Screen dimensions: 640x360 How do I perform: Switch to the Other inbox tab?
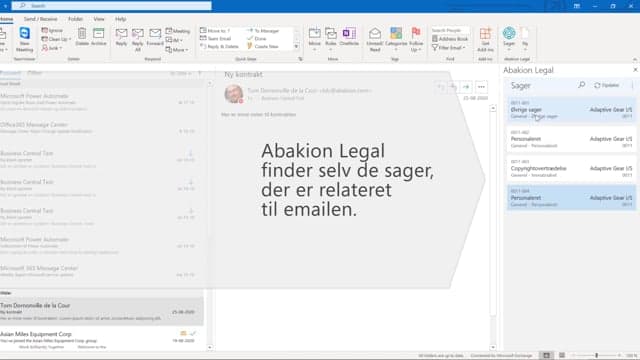(35, 73)
